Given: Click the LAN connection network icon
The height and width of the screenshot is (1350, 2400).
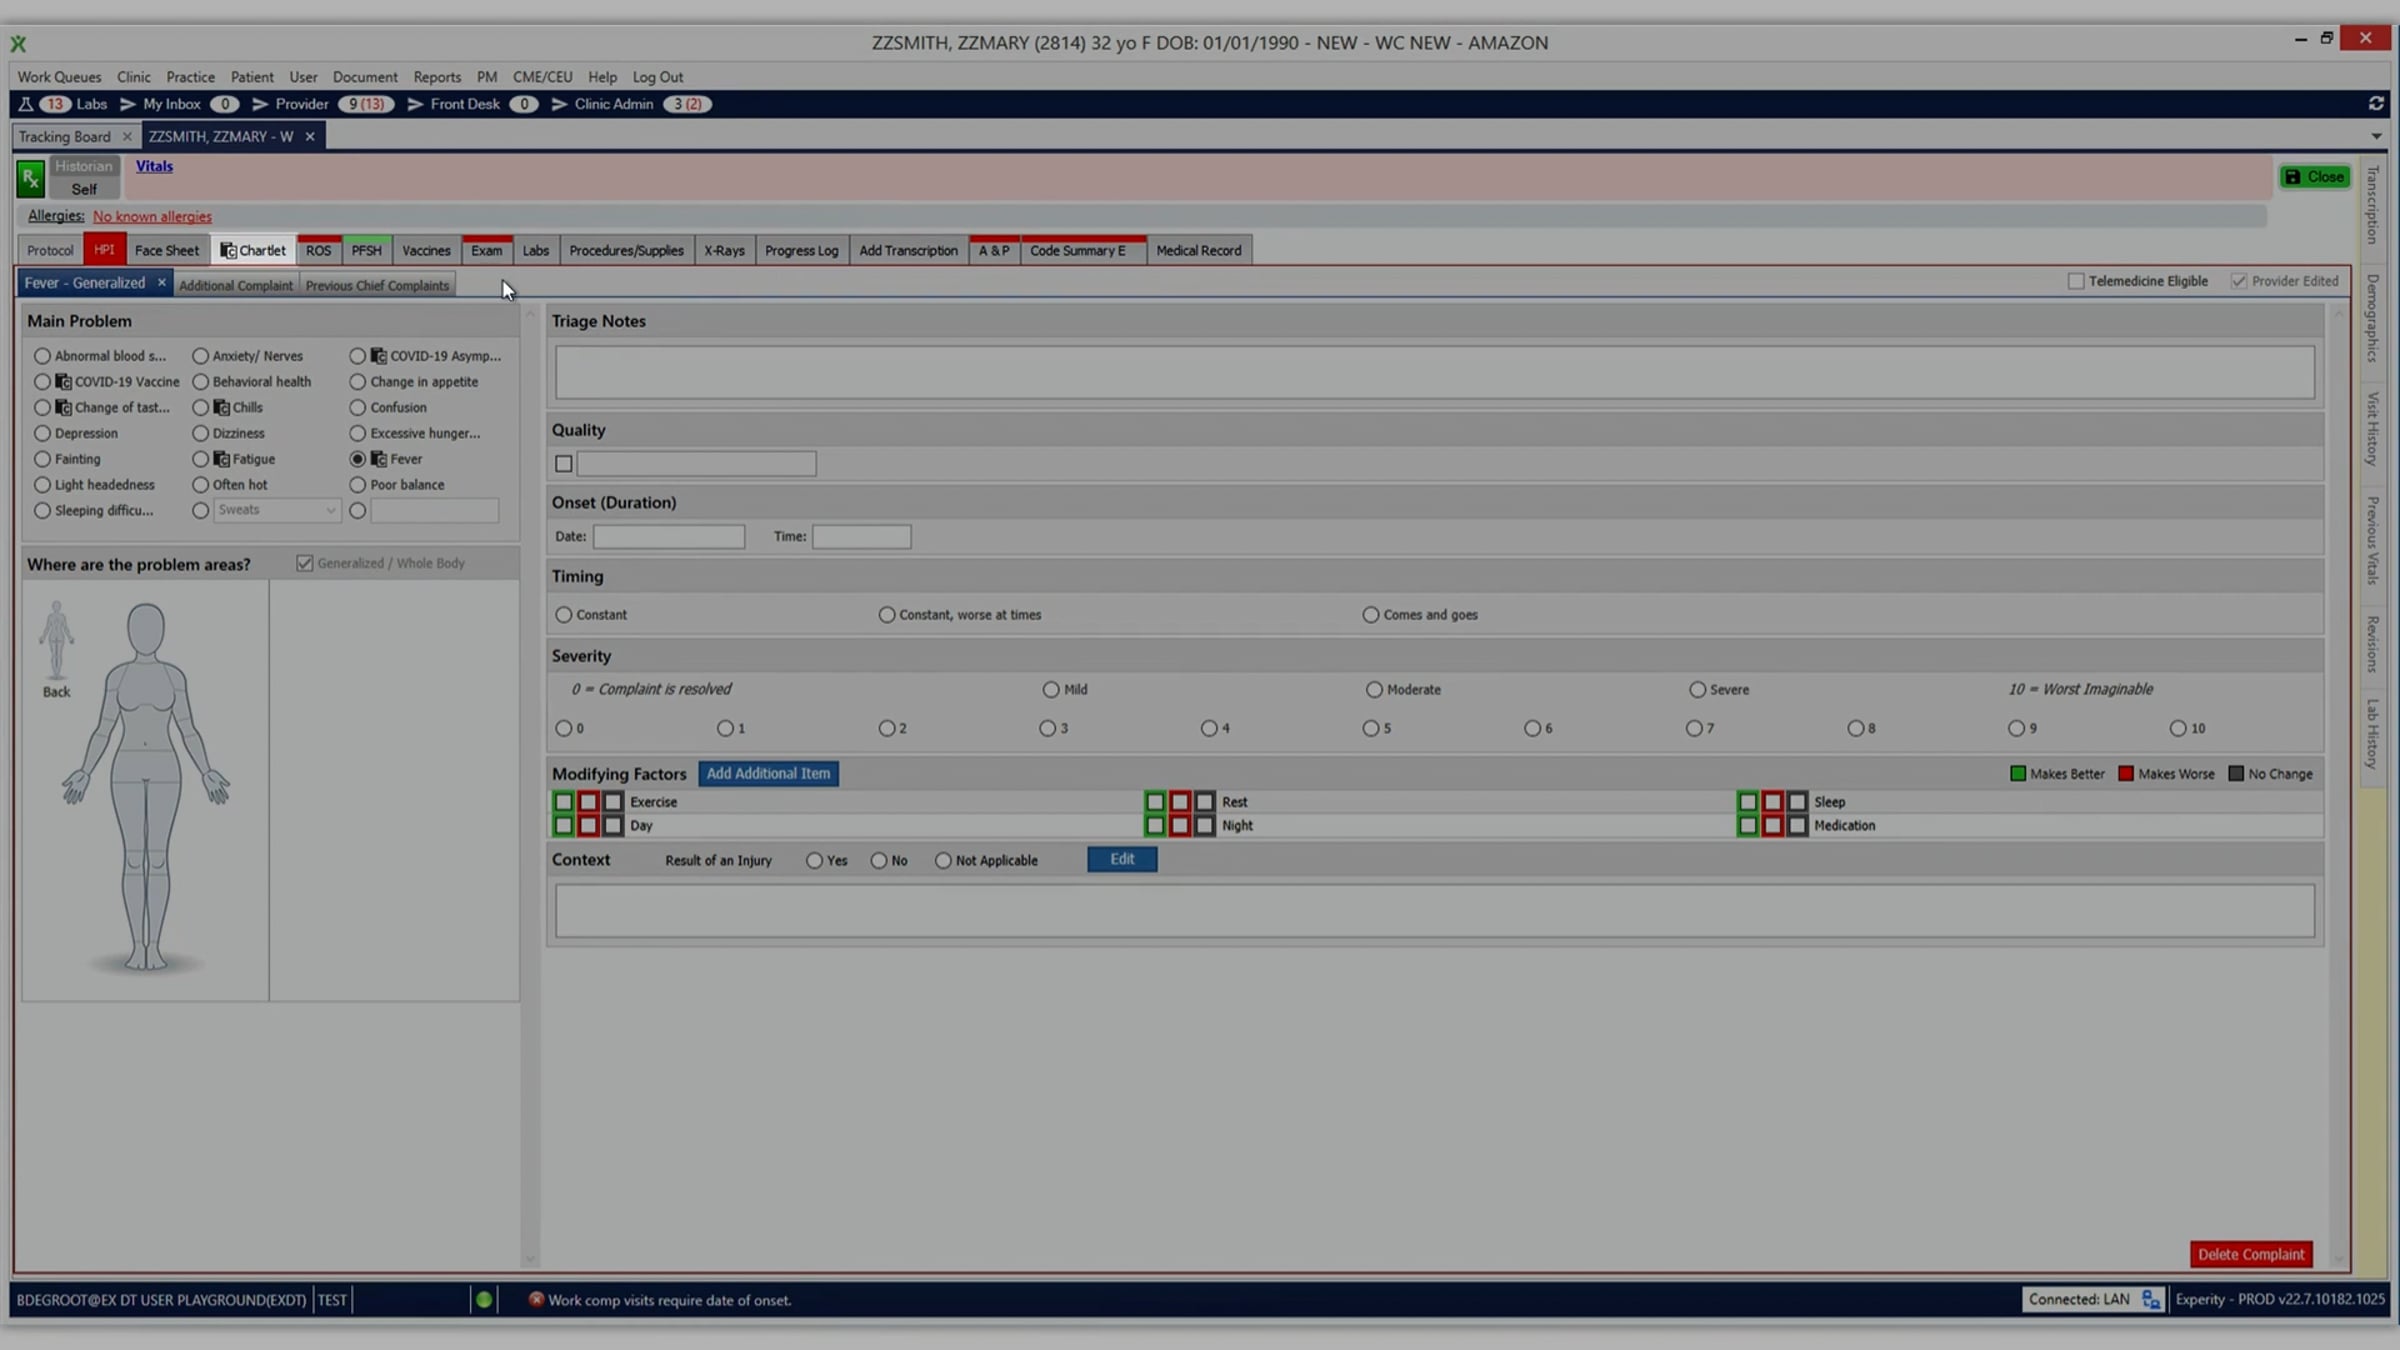Looking at the screenshot, I should [2150, 1299].
